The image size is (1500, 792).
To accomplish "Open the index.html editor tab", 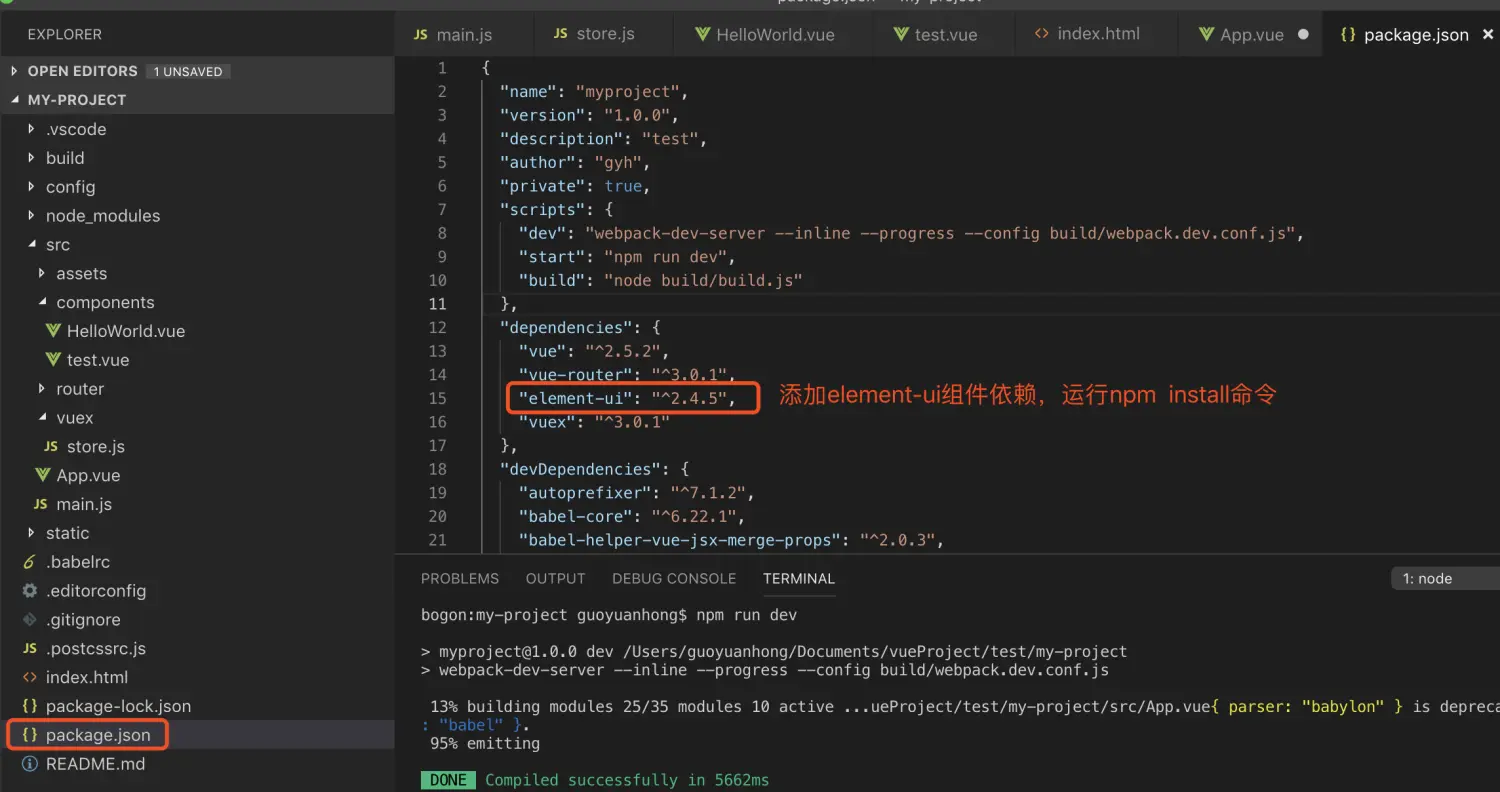I will point(1098,33).
